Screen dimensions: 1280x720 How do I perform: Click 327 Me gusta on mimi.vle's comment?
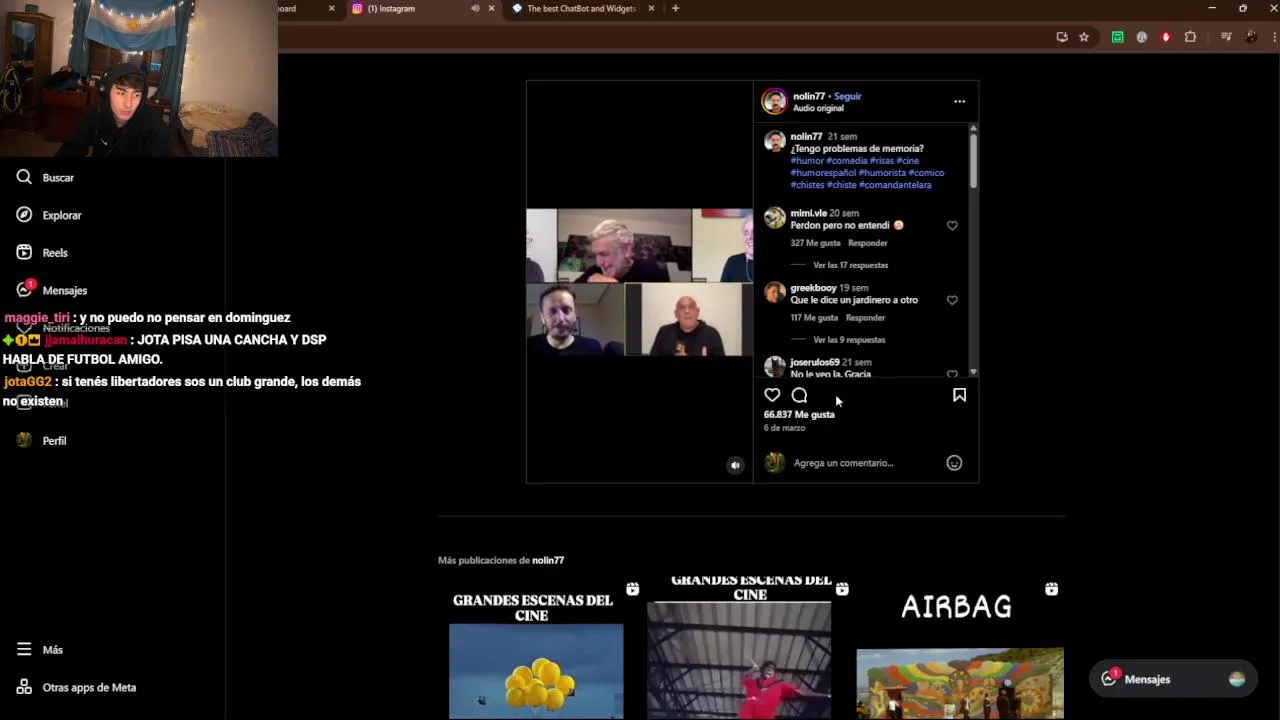(815, 243)
